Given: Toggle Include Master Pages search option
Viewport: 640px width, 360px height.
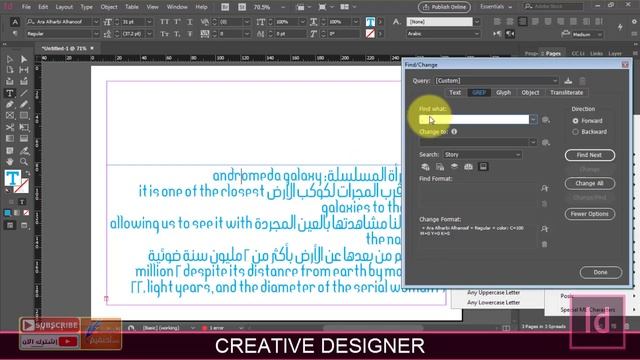Looking at the screenshot, I should tap(468, 167).
